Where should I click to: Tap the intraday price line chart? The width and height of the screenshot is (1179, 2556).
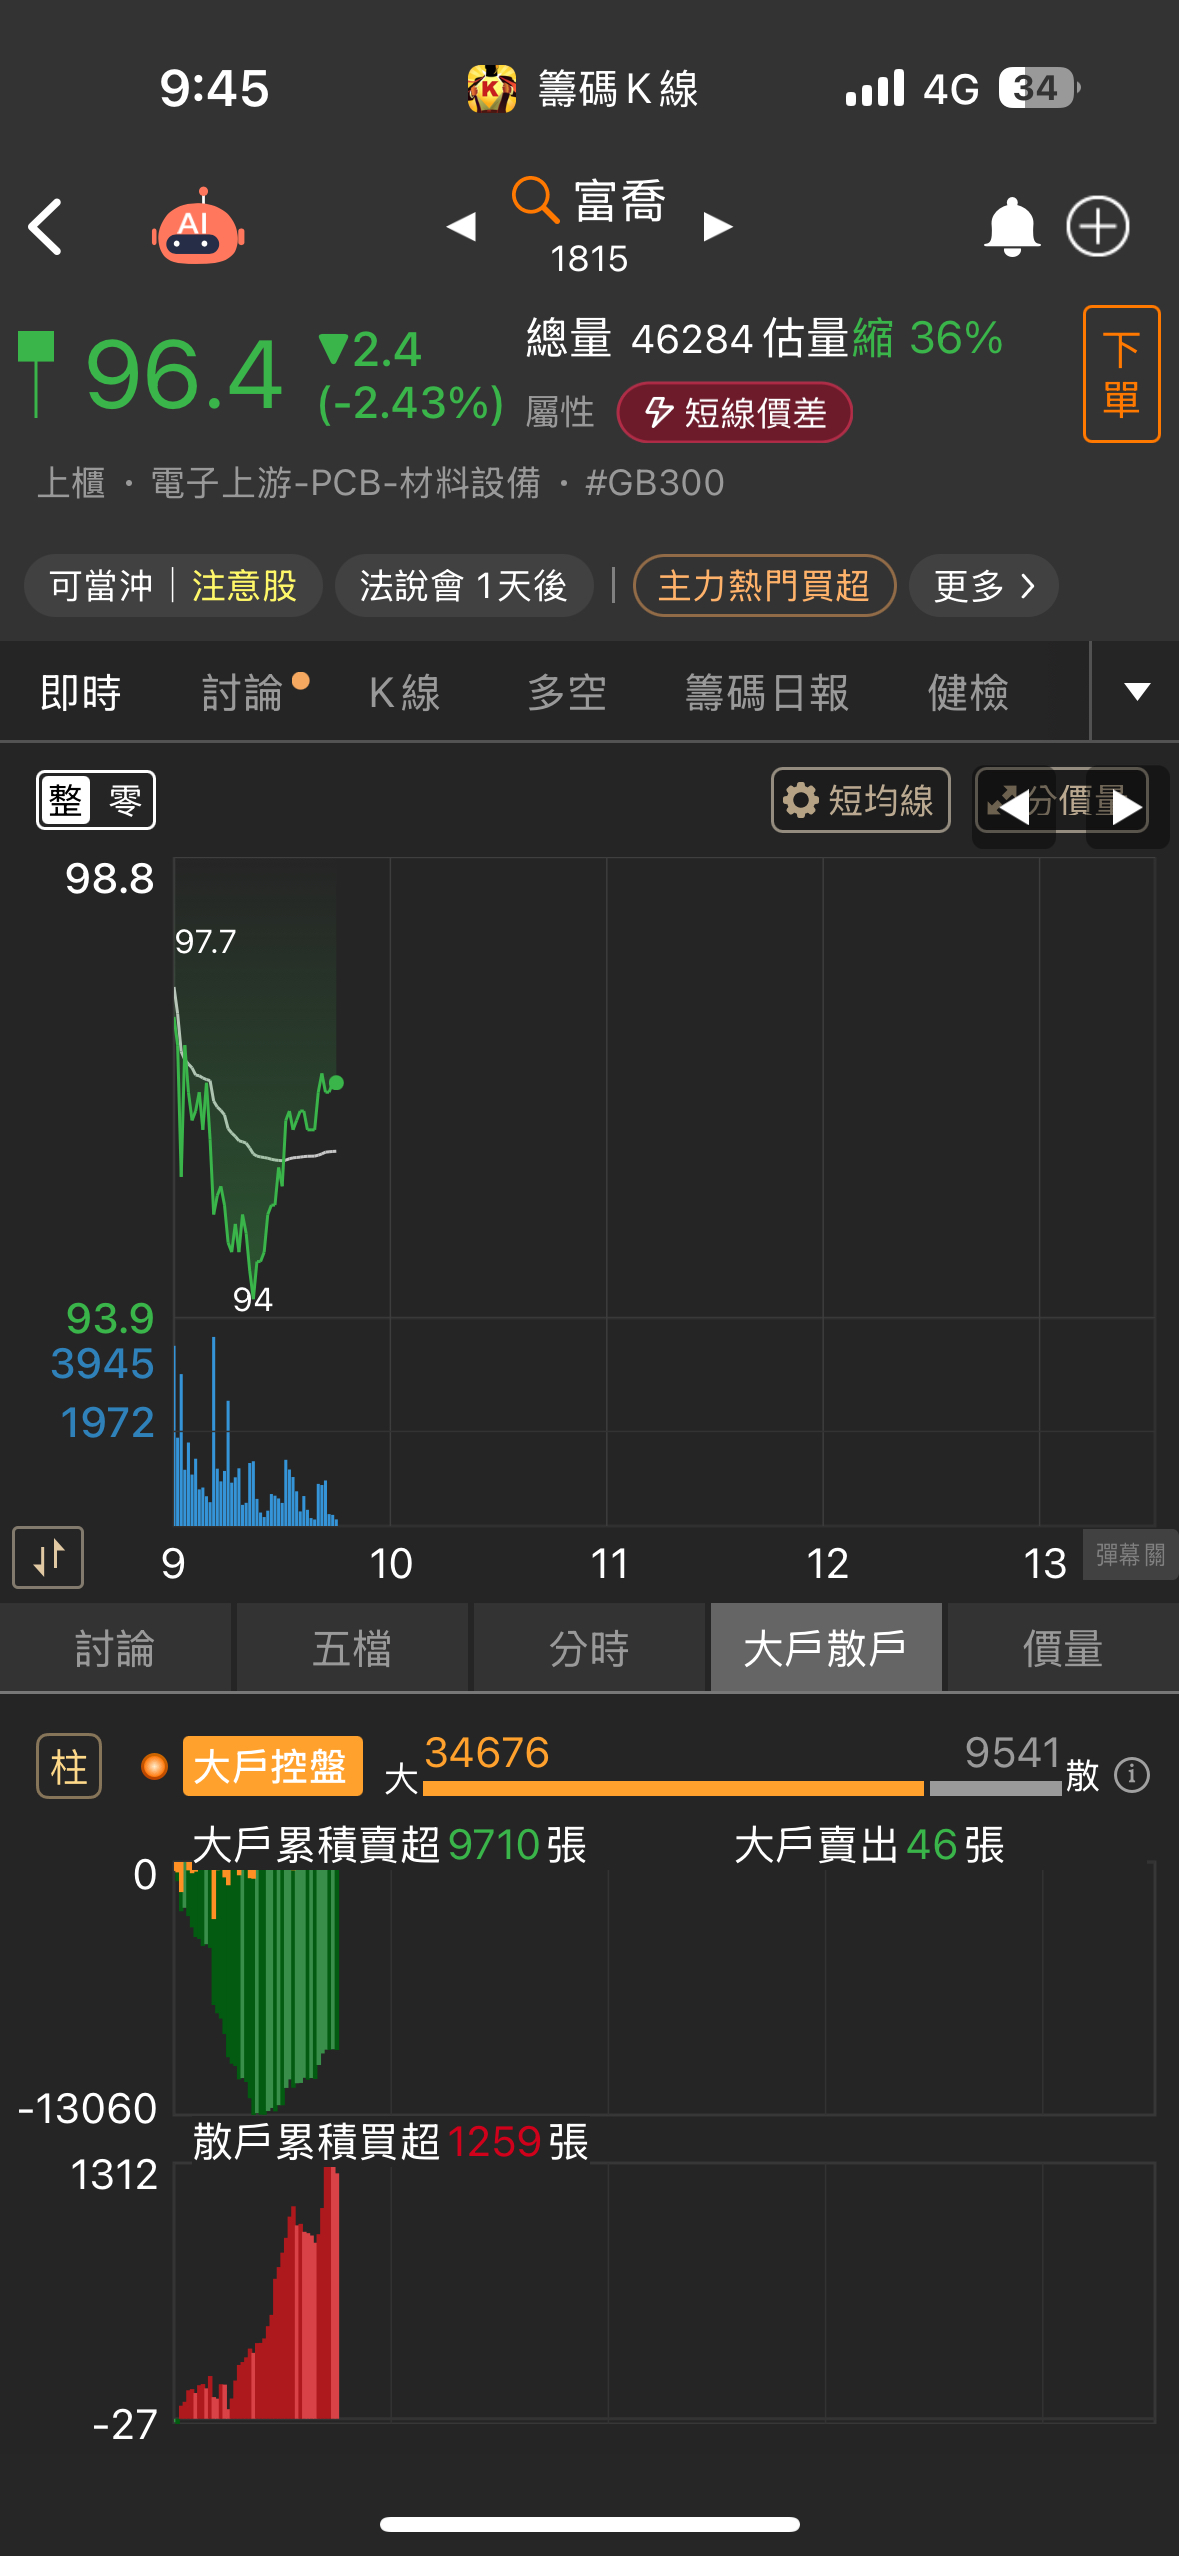pyautogui.click(x=664, y=1088)
